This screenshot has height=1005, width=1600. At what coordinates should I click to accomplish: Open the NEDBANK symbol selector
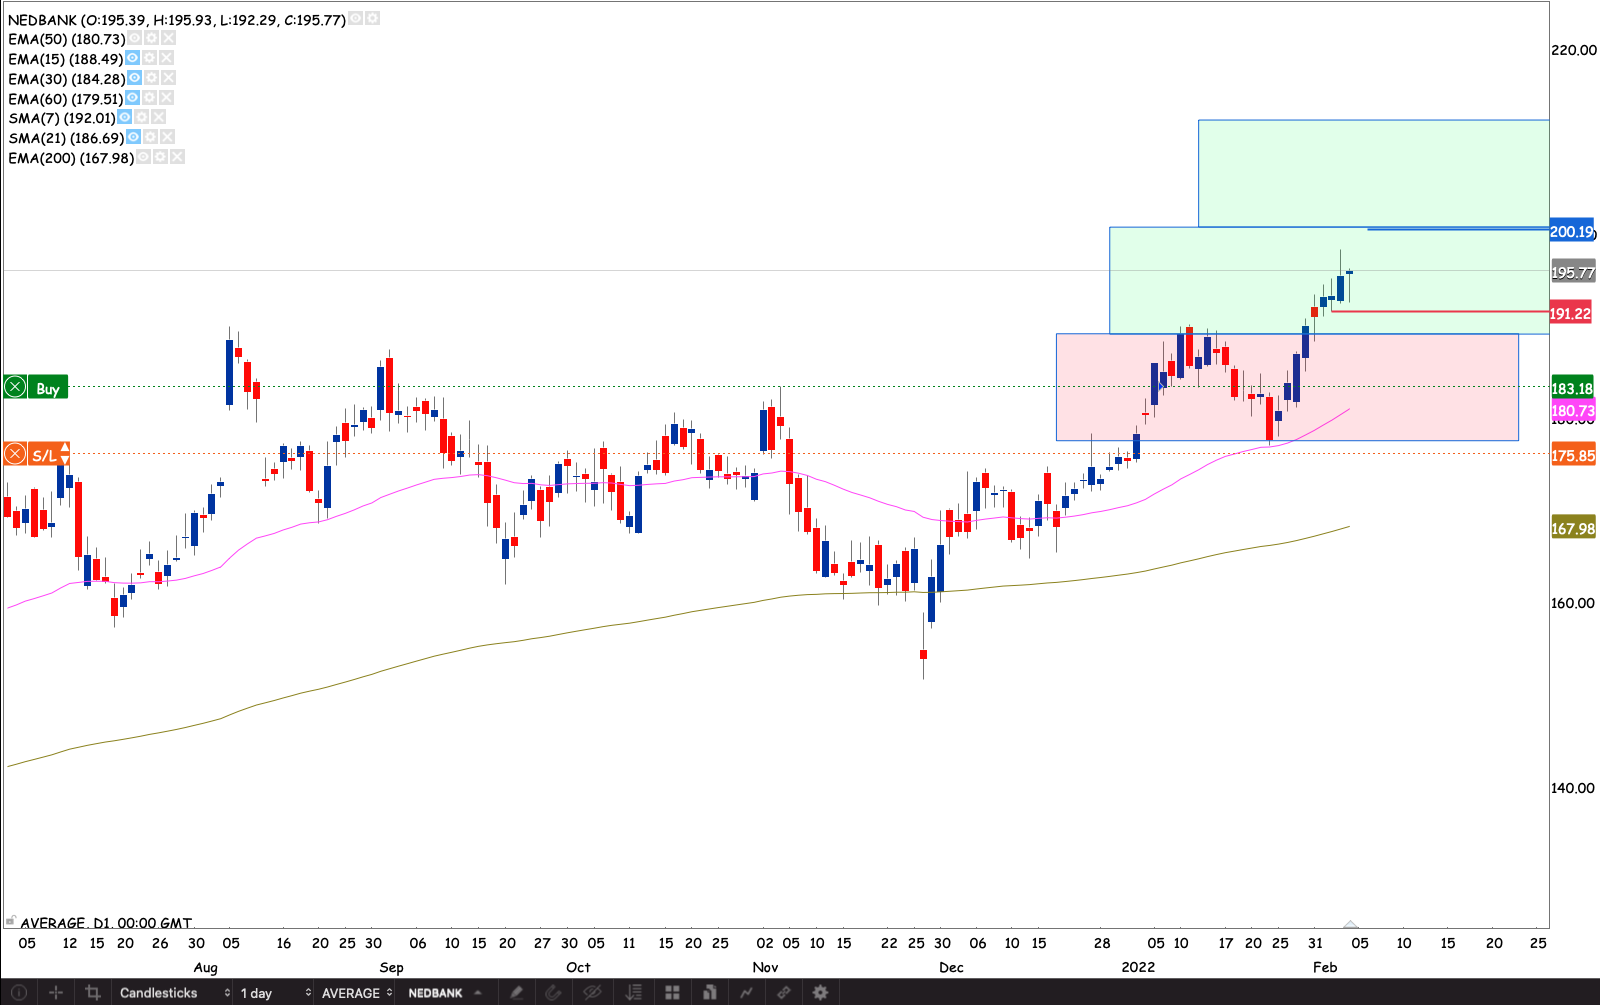coord(445,992)
